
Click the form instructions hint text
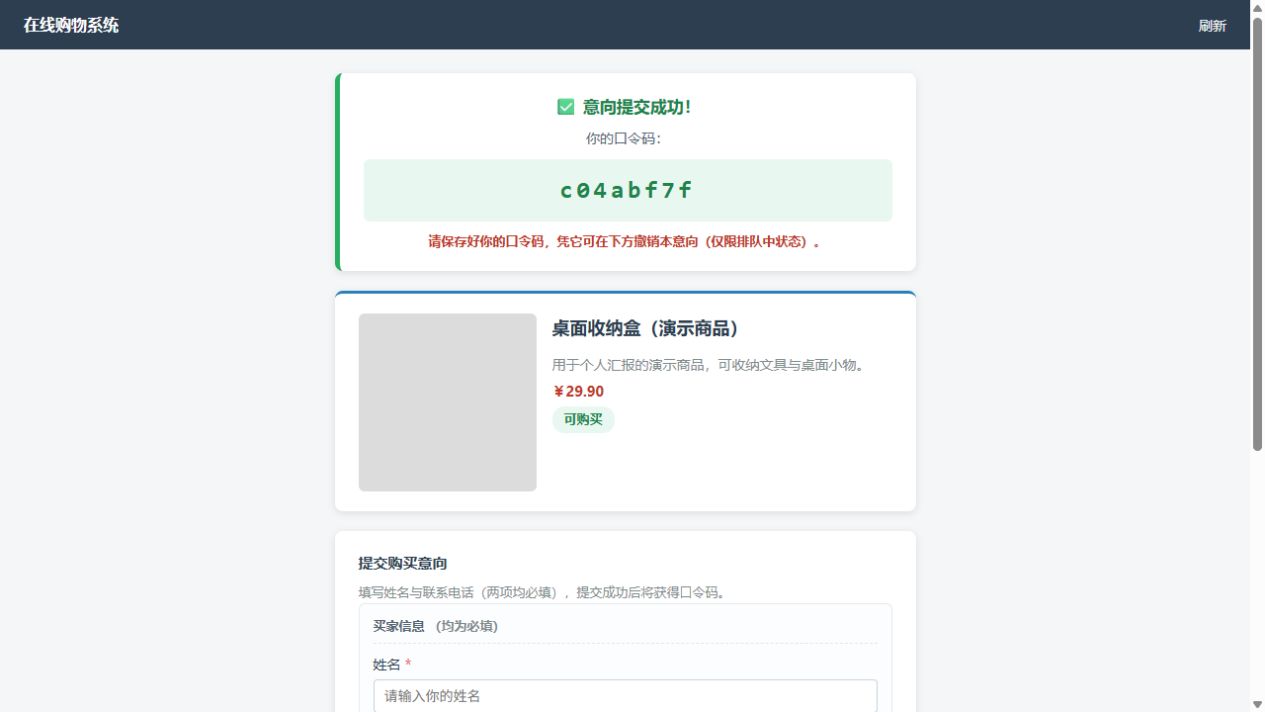click(x=544, y=592)
